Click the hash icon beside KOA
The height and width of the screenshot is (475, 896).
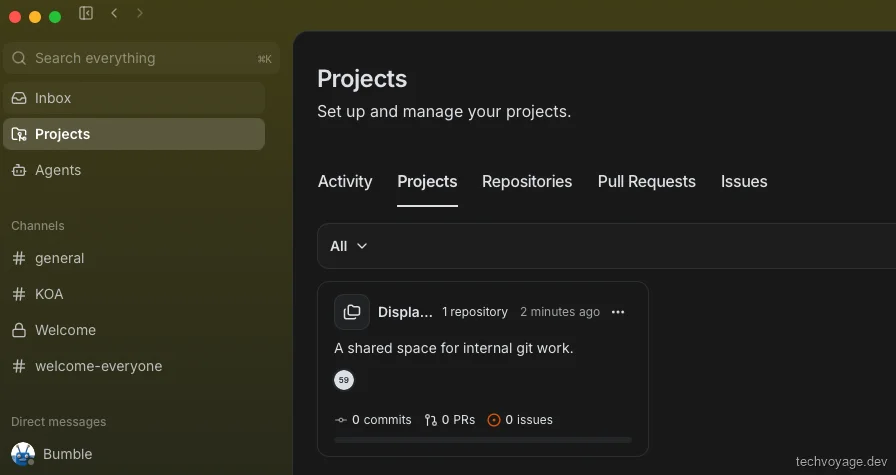click(x=19, y=294)
